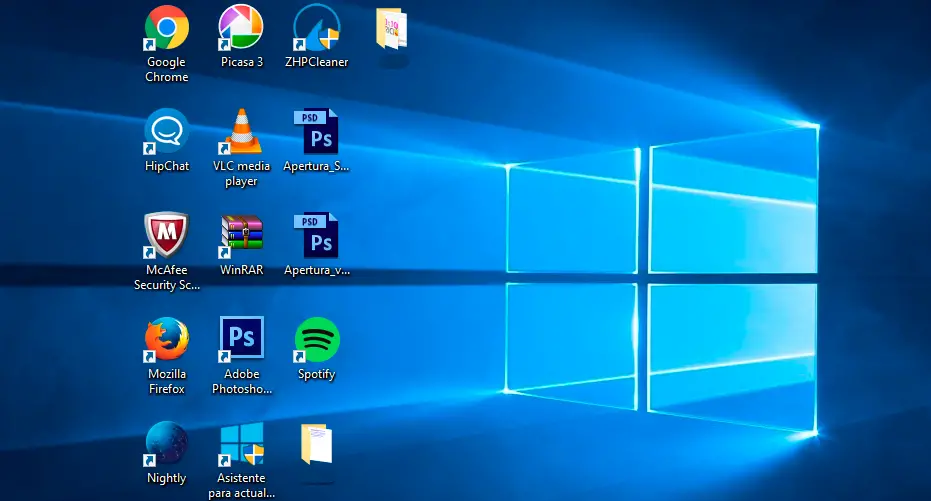Open the HipChat desktop icon

167,131
